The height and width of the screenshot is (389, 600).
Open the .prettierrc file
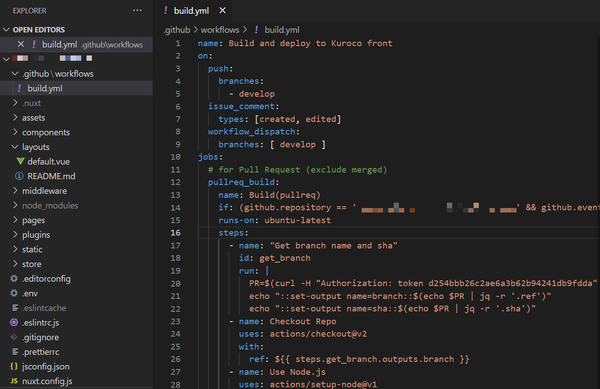tap(41, 352)
